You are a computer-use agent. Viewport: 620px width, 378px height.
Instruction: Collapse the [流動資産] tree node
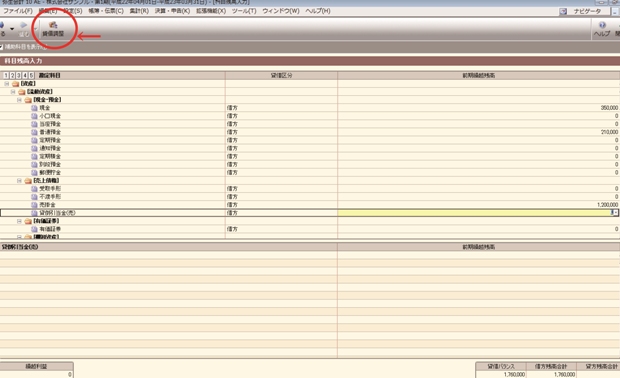[x=13, y=92]
